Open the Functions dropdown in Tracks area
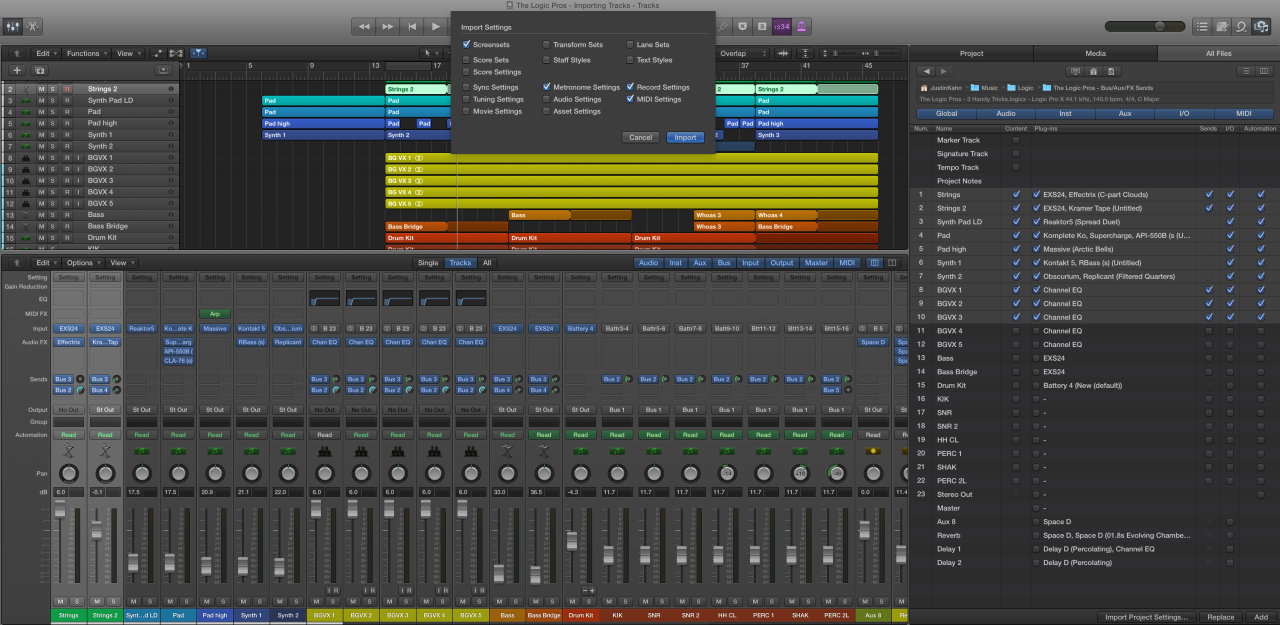Screen dimensions: 1280x625 pyautogui.click(x=87, y=53)
